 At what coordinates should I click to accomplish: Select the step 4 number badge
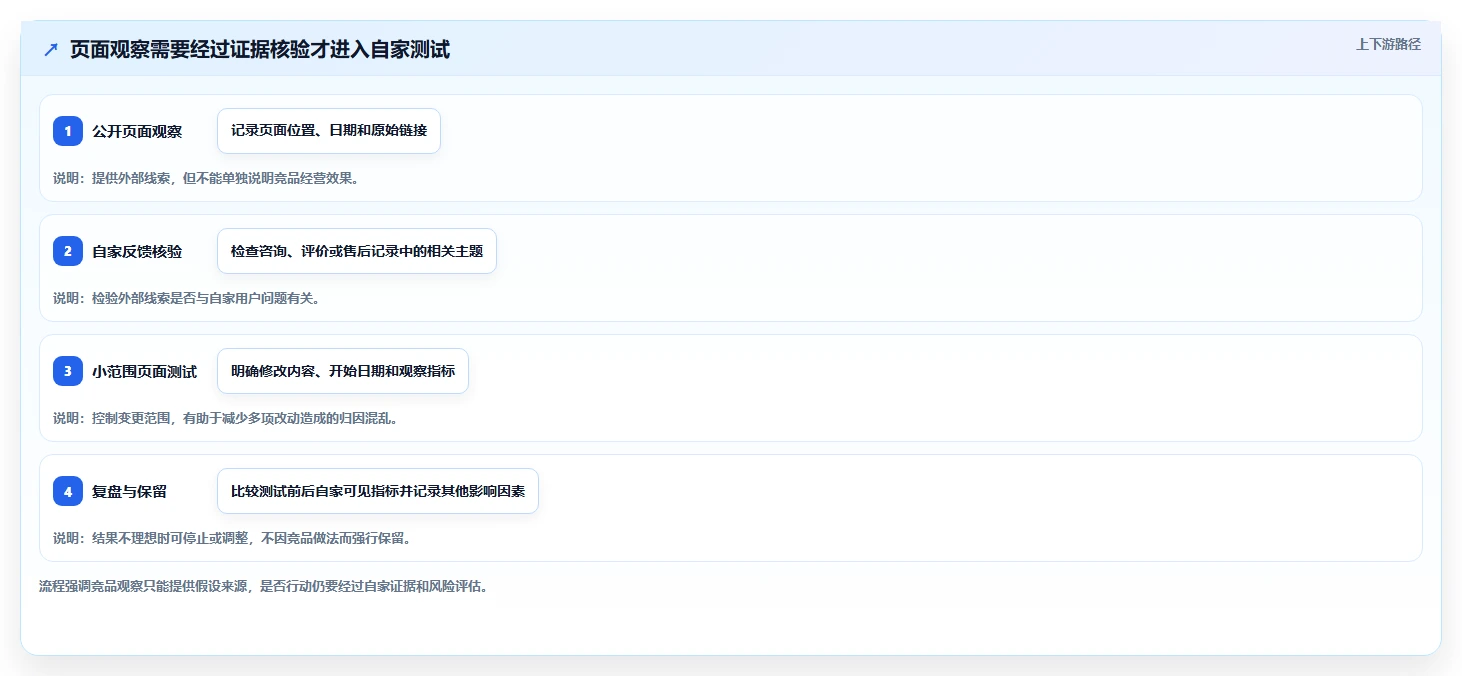(68, 491)
